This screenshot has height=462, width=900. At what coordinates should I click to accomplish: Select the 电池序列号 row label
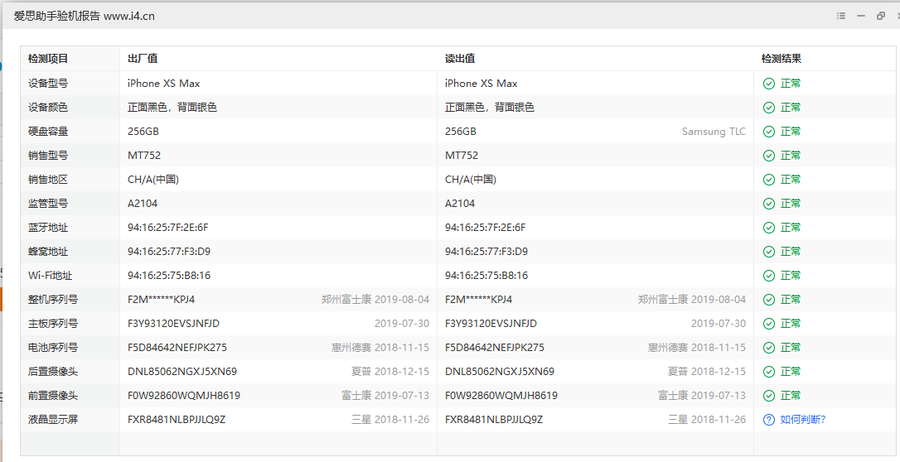pyautogui.click(x=53, y=348)
